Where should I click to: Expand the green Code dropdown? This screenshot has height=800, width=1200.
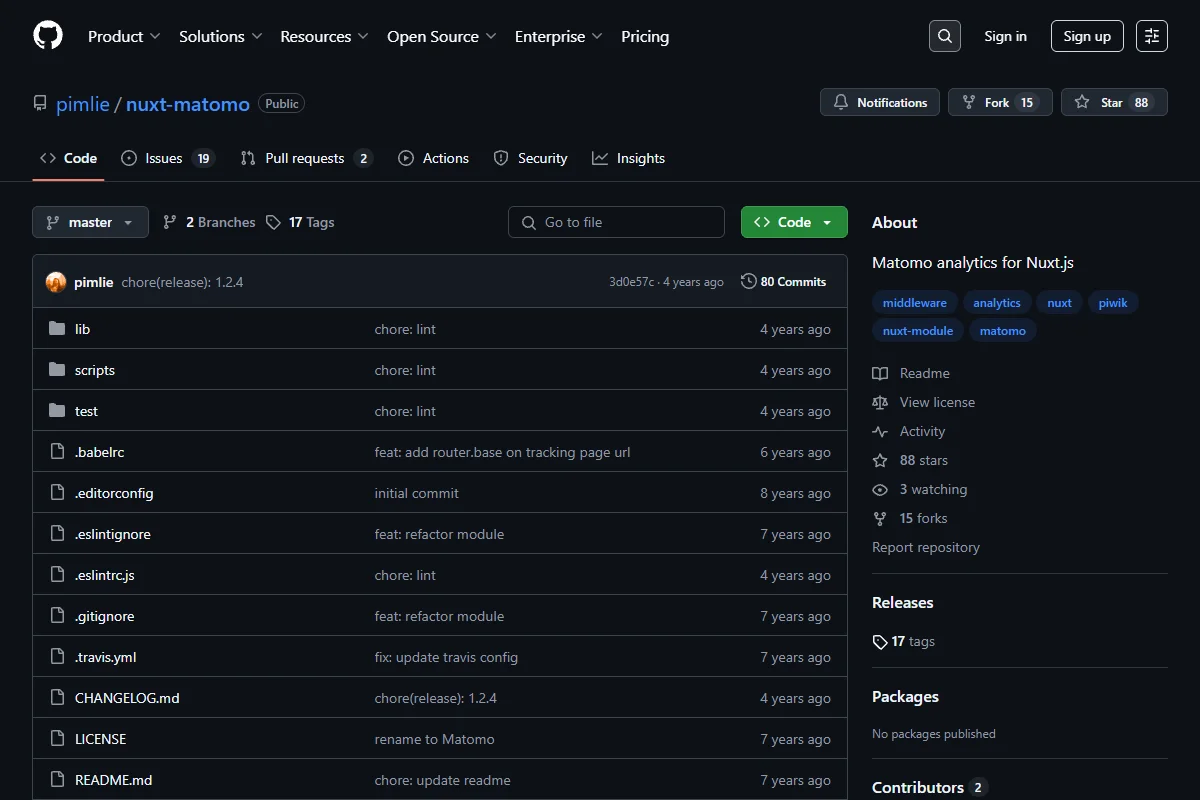click(794, 222)
